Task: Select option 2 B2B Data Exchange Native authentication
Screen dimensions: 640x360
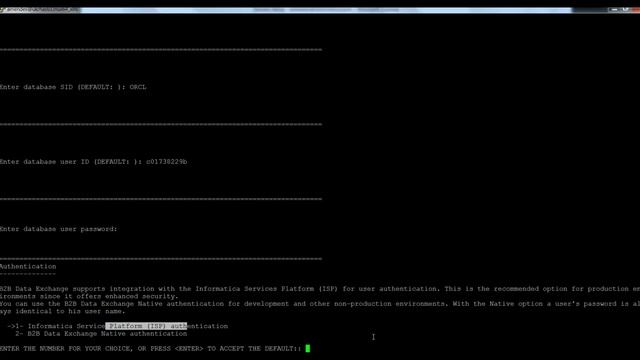Action: 101,333
